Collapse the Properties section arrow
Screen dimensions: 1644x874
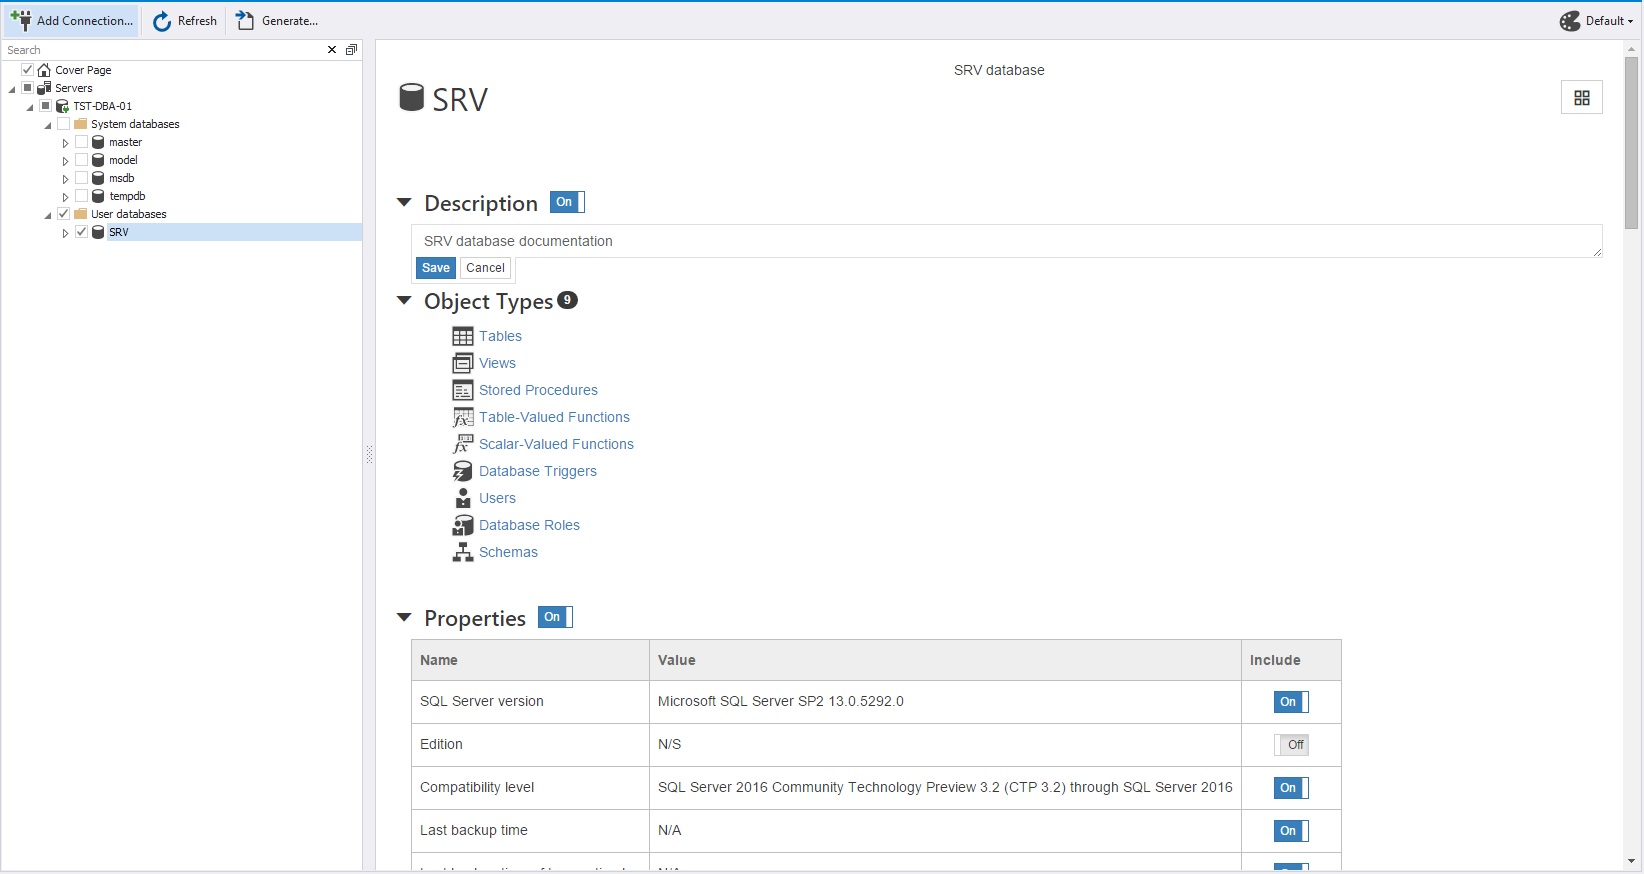(404, 618)
